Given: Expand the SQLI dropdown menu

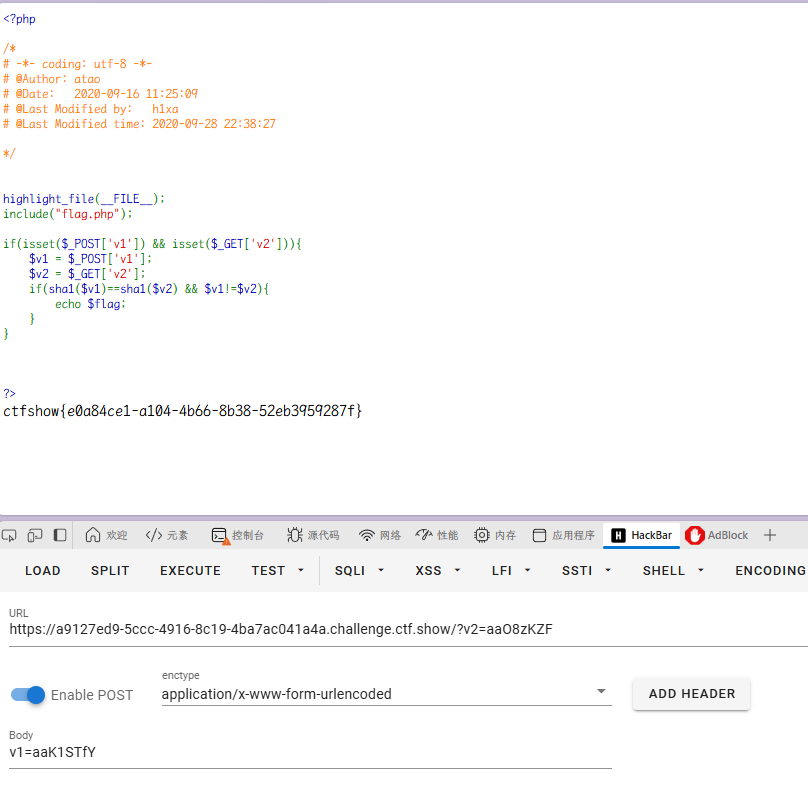Looking at the screenshot, I should (359, 571).
